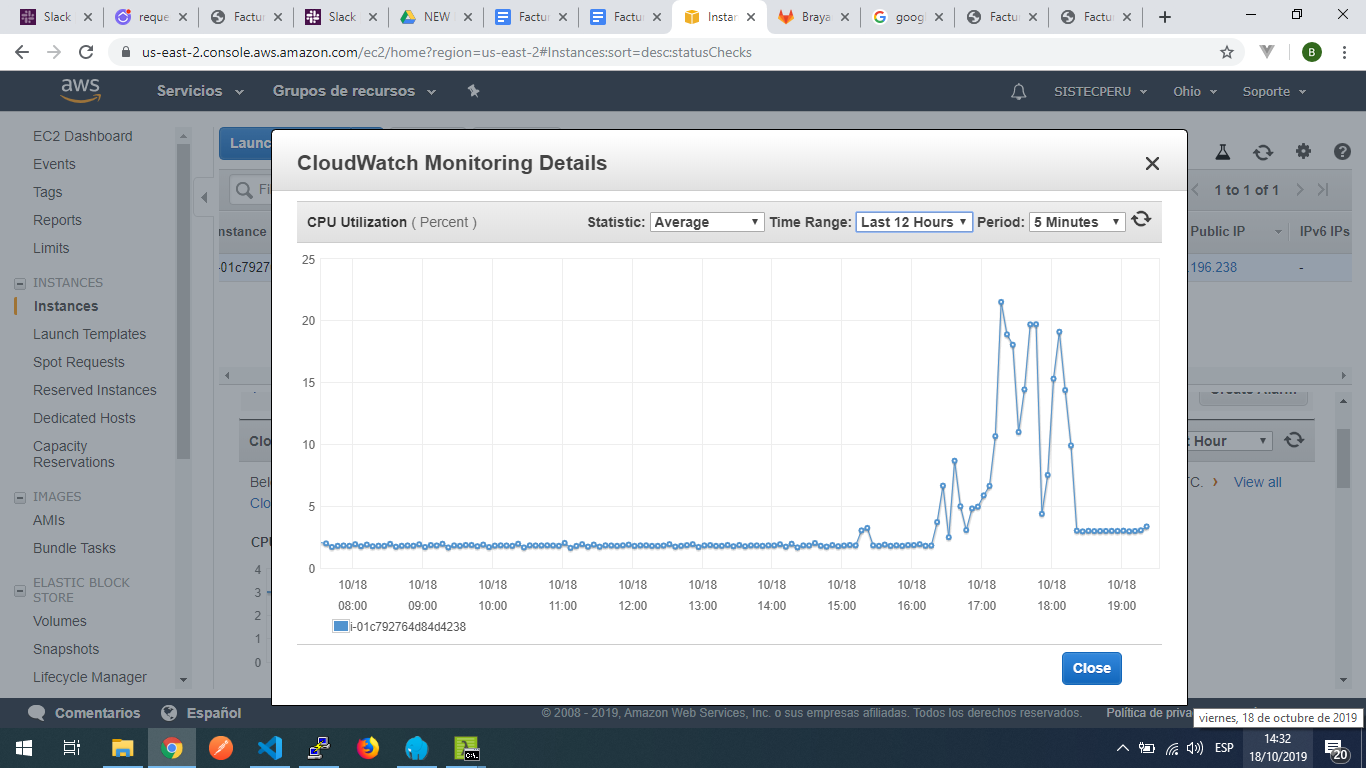
Task: Open the Grupos de recursos menu
Action: 354,91
